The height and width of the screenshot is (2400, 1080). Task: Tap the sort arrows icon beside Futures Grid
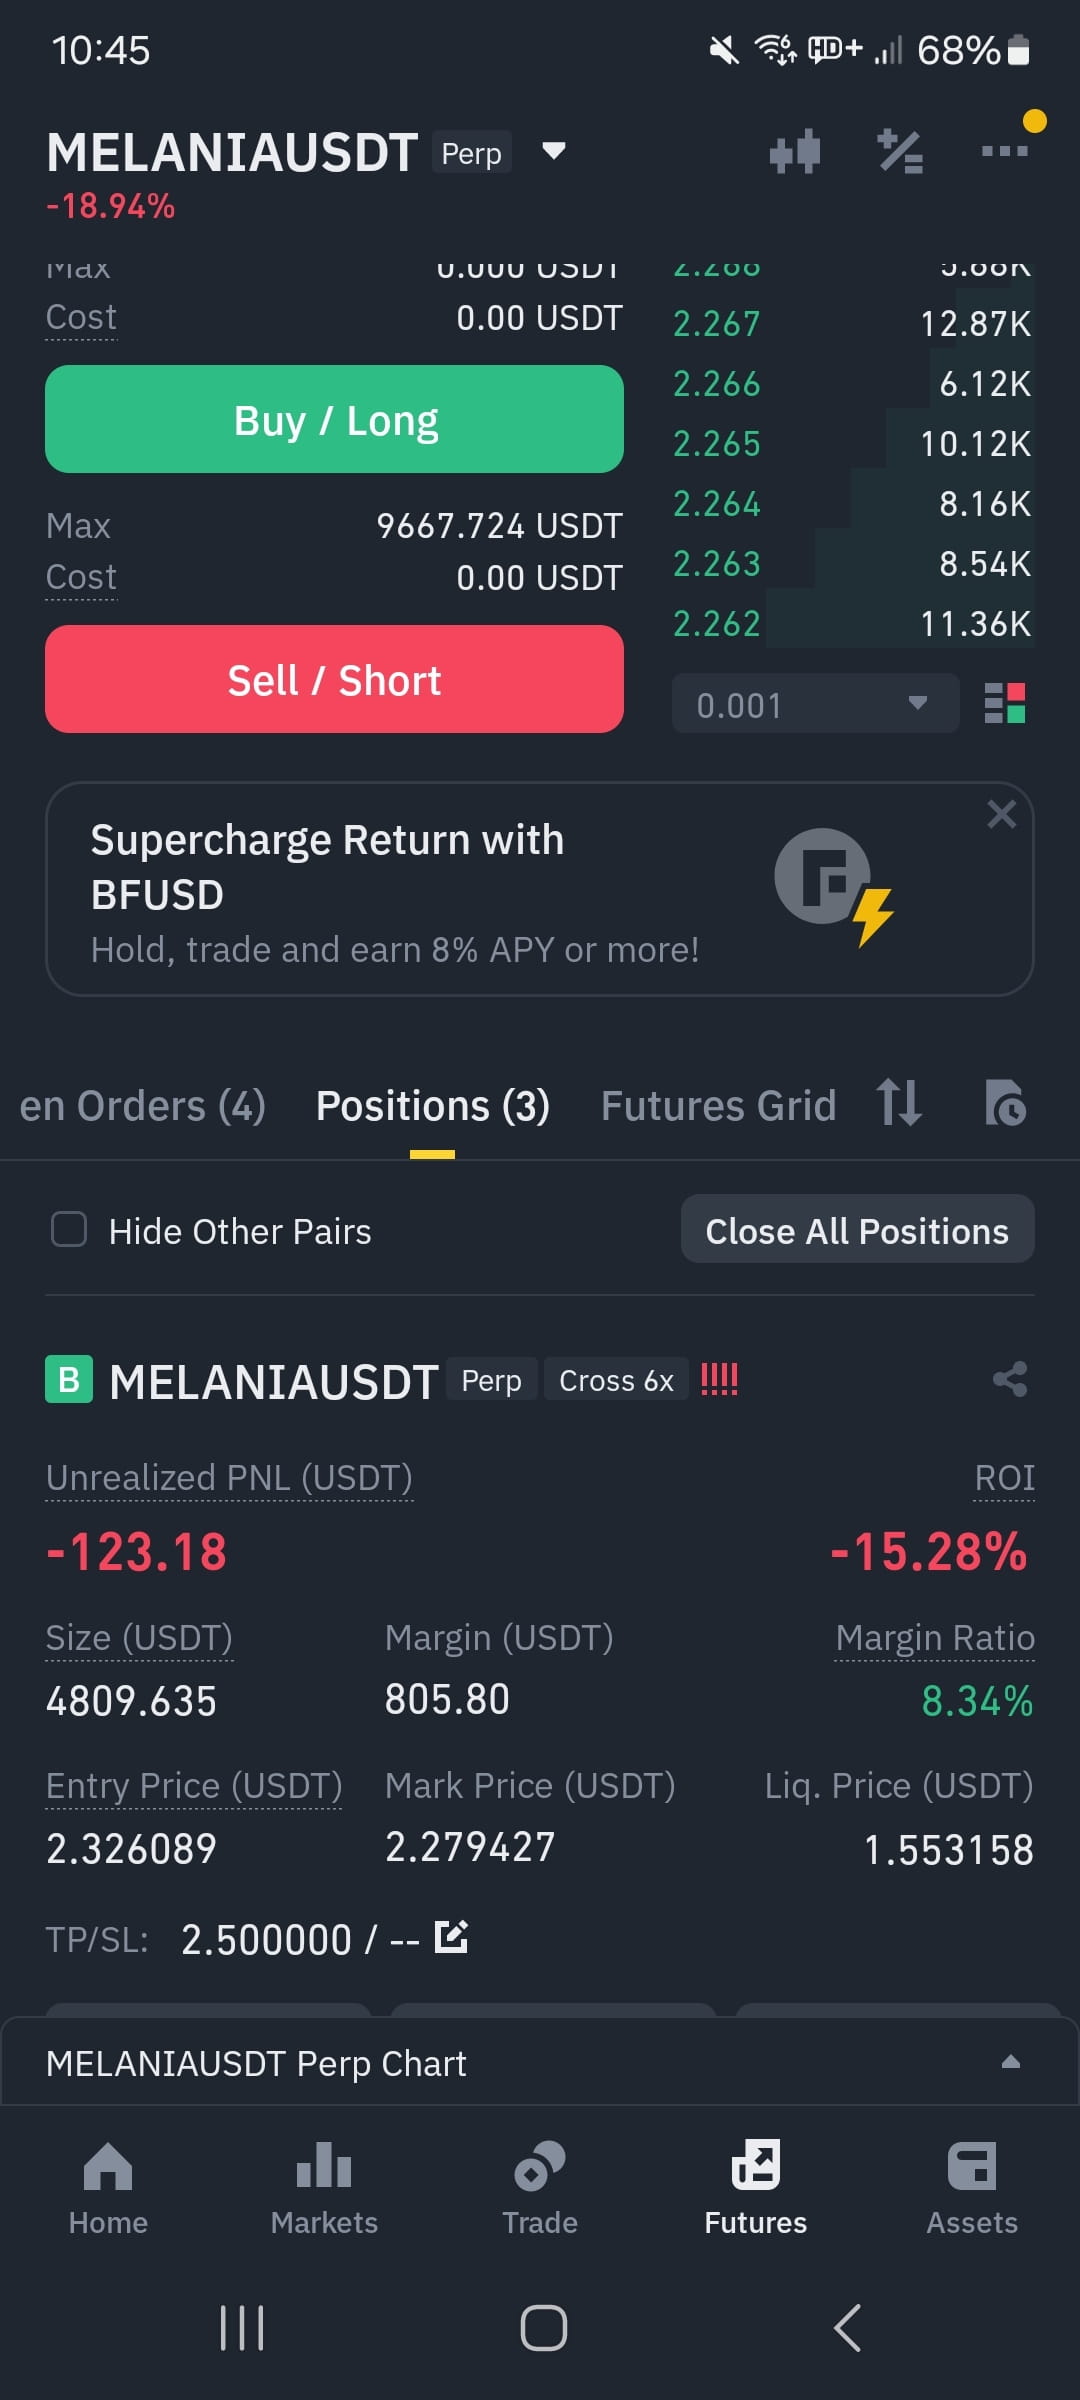(x=899, y=1103)
